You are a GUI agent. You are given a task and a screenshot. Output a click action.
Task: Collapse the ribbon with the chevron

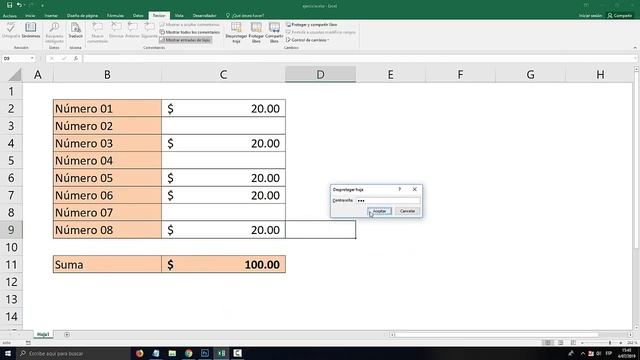point(635,48)
